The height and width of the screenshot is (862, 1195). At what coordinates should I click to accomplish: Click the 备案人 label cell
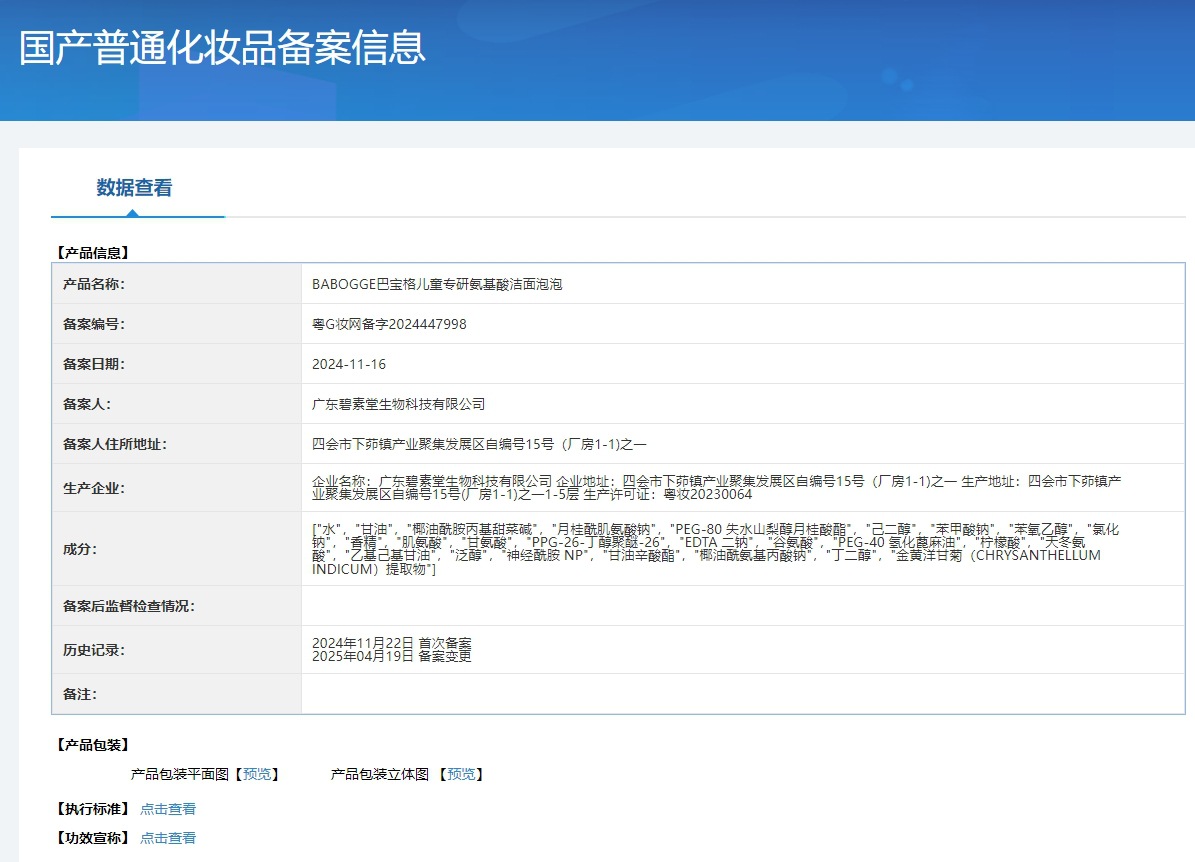[x=177, y=404]
